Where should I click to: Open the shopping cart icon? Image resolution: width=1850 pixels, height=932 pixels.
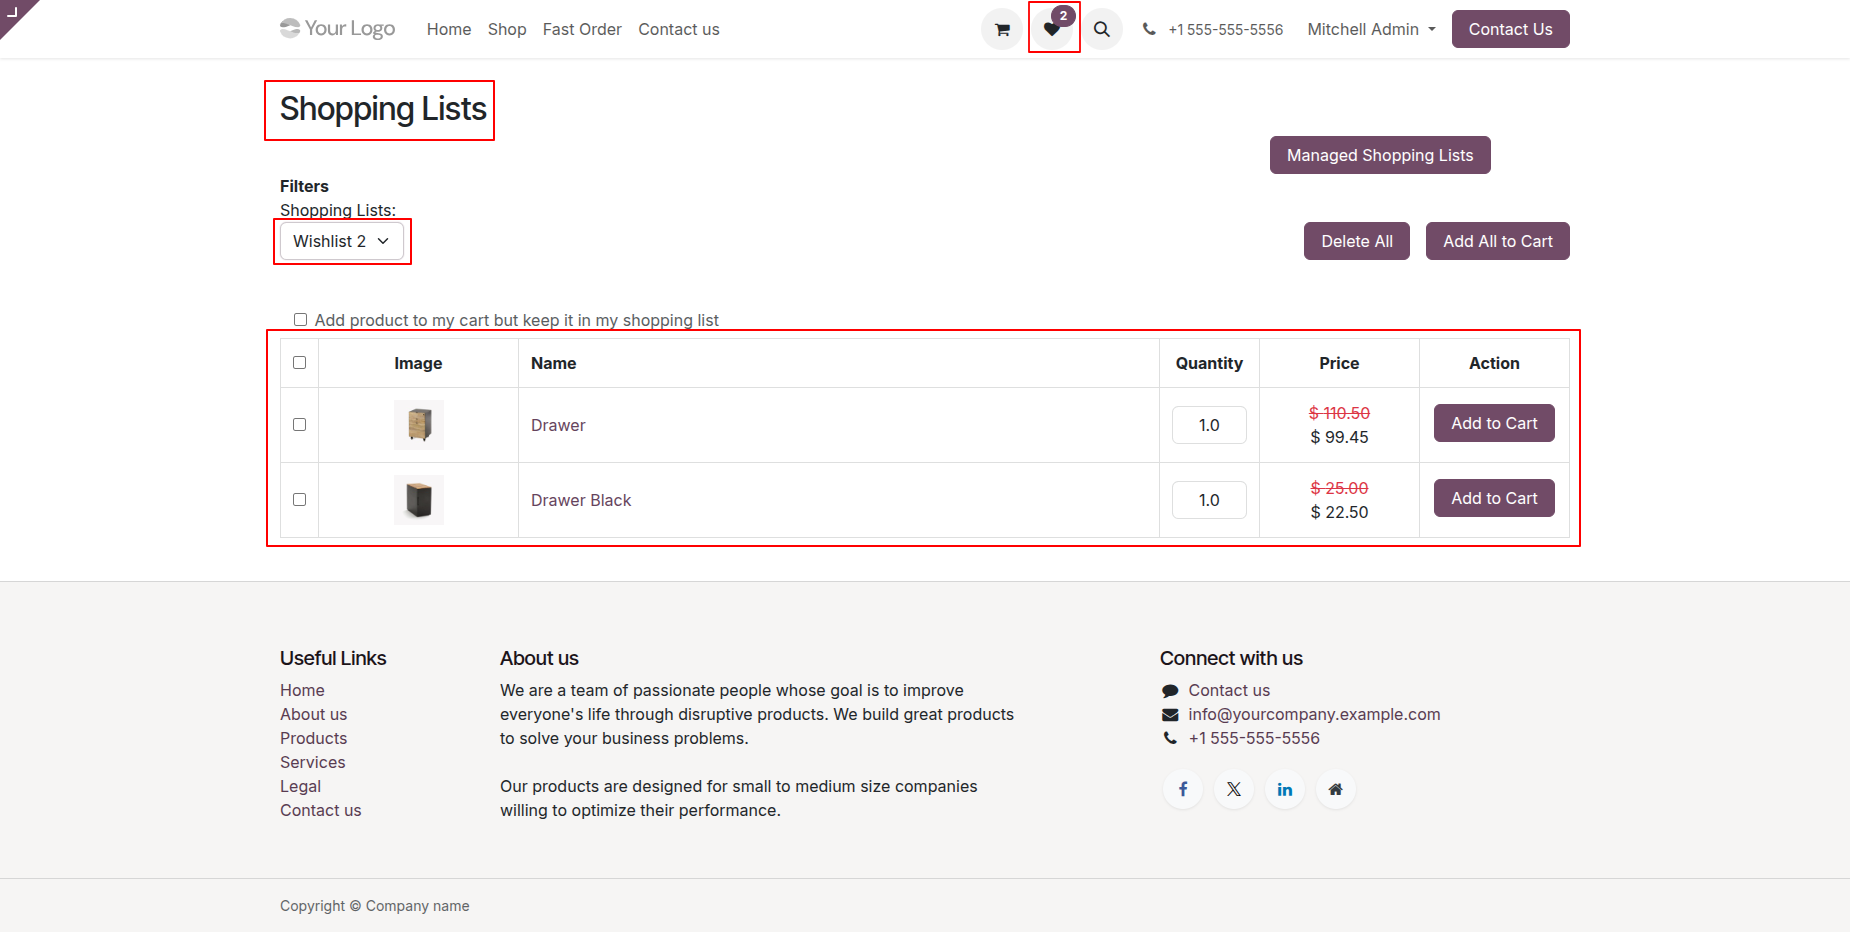1002,30
